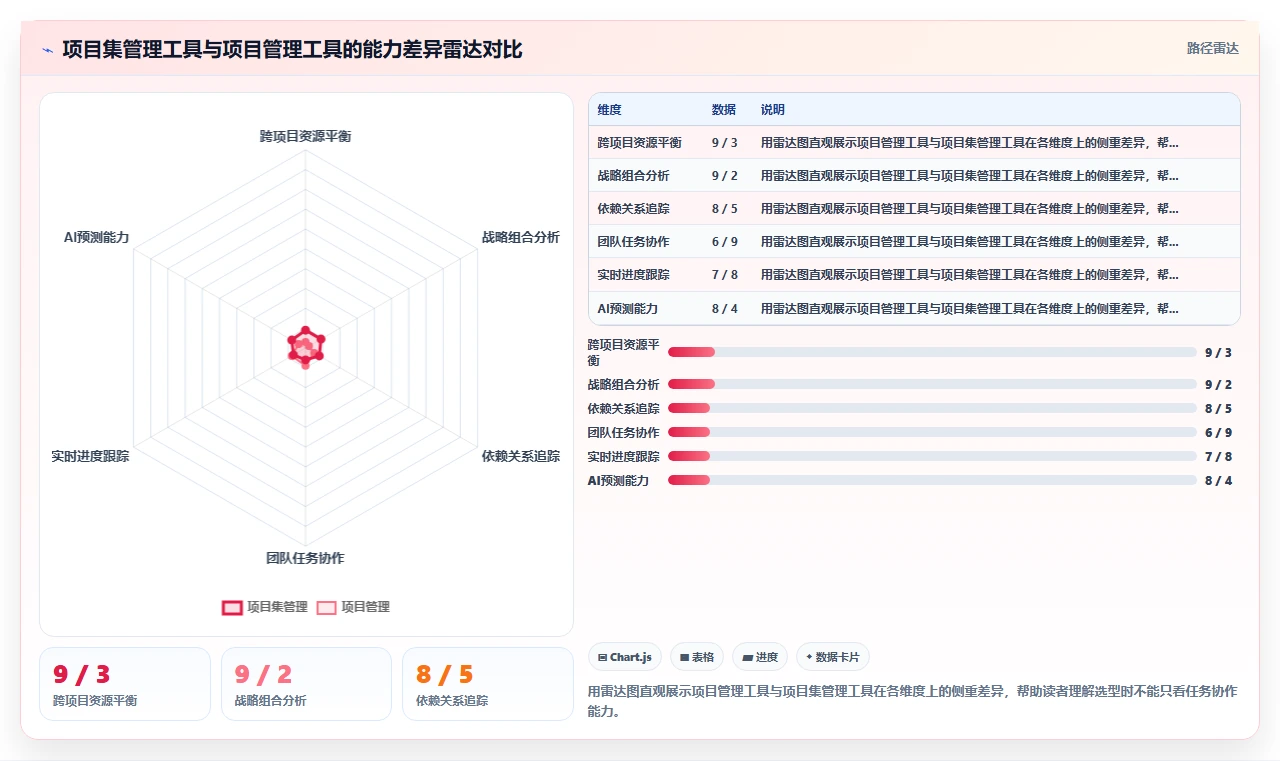Click the 路径雷达 label in the header

coord(1212,48)
